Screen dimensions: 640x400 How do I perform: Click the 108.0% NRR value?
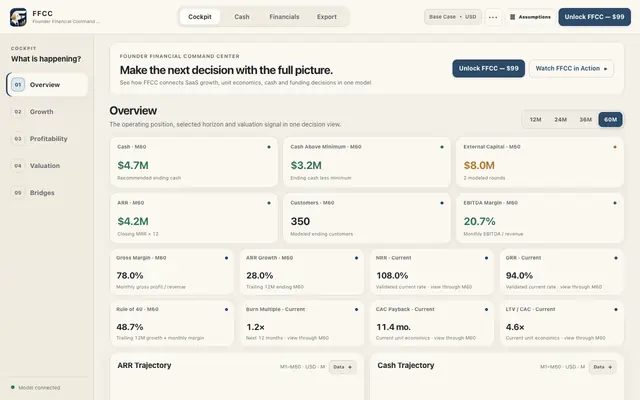pyautogui.click(x=392, y=276)
